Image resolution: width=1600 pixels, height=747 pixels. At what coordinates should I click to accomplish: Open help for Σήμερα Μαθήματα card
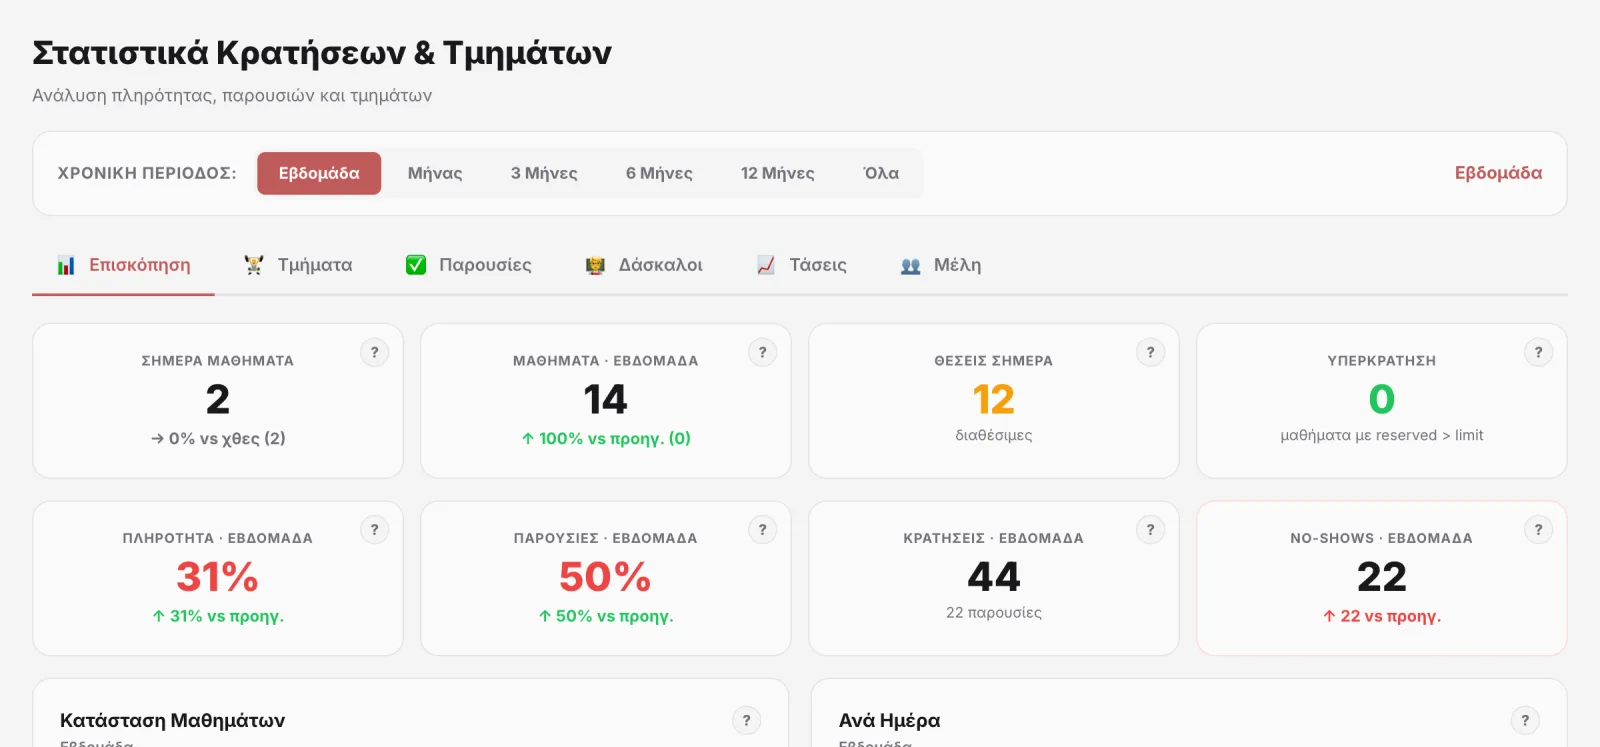pyautogui.click(x=374, y=352)
